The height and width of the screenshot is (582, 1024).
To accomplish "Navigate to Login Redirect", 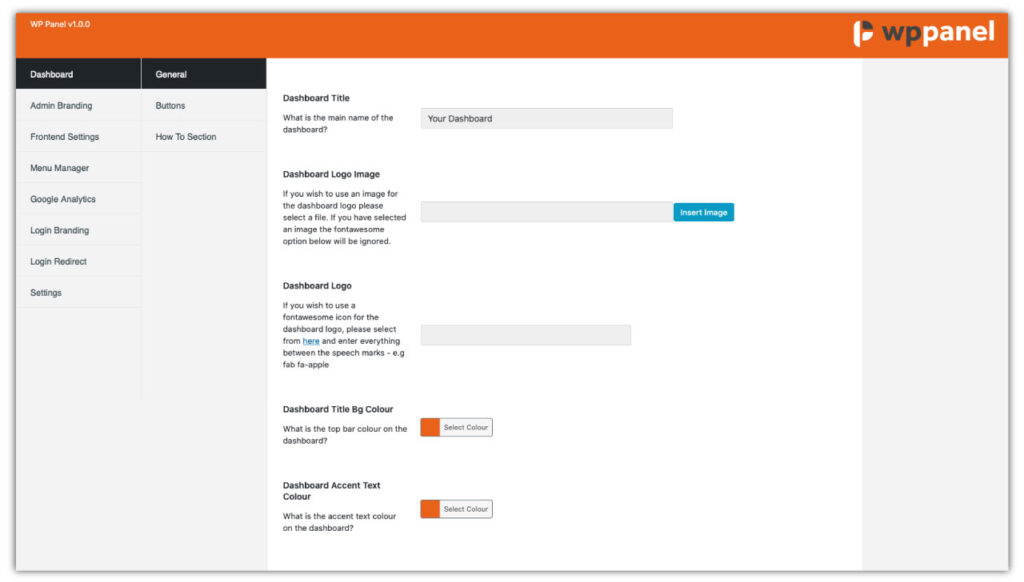I will tap(78, 261).
